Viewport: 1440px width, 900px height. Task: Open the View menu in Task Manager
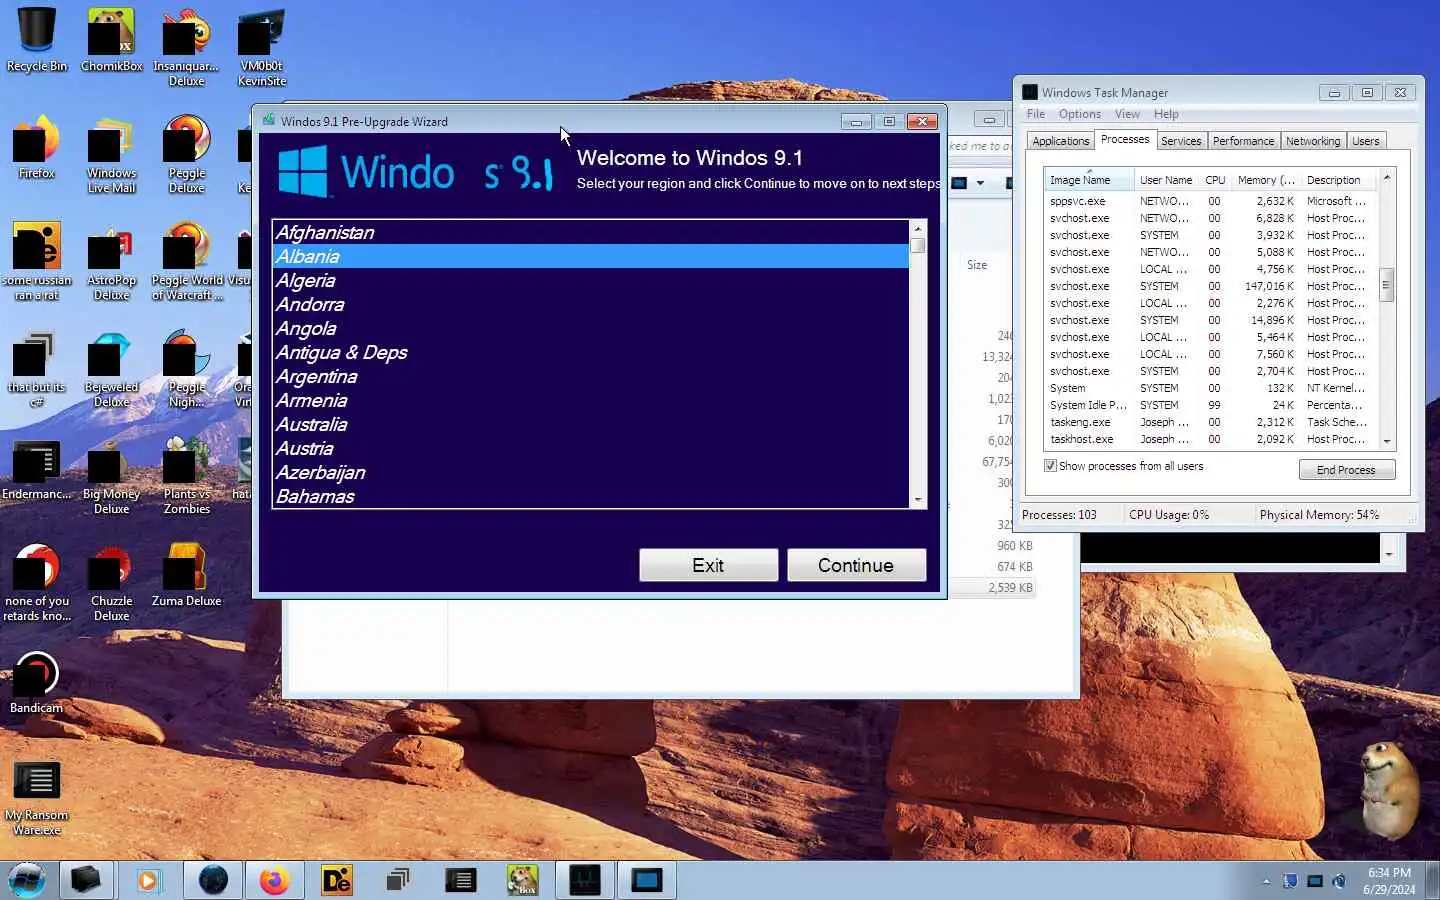click(x=1127, y=114)
